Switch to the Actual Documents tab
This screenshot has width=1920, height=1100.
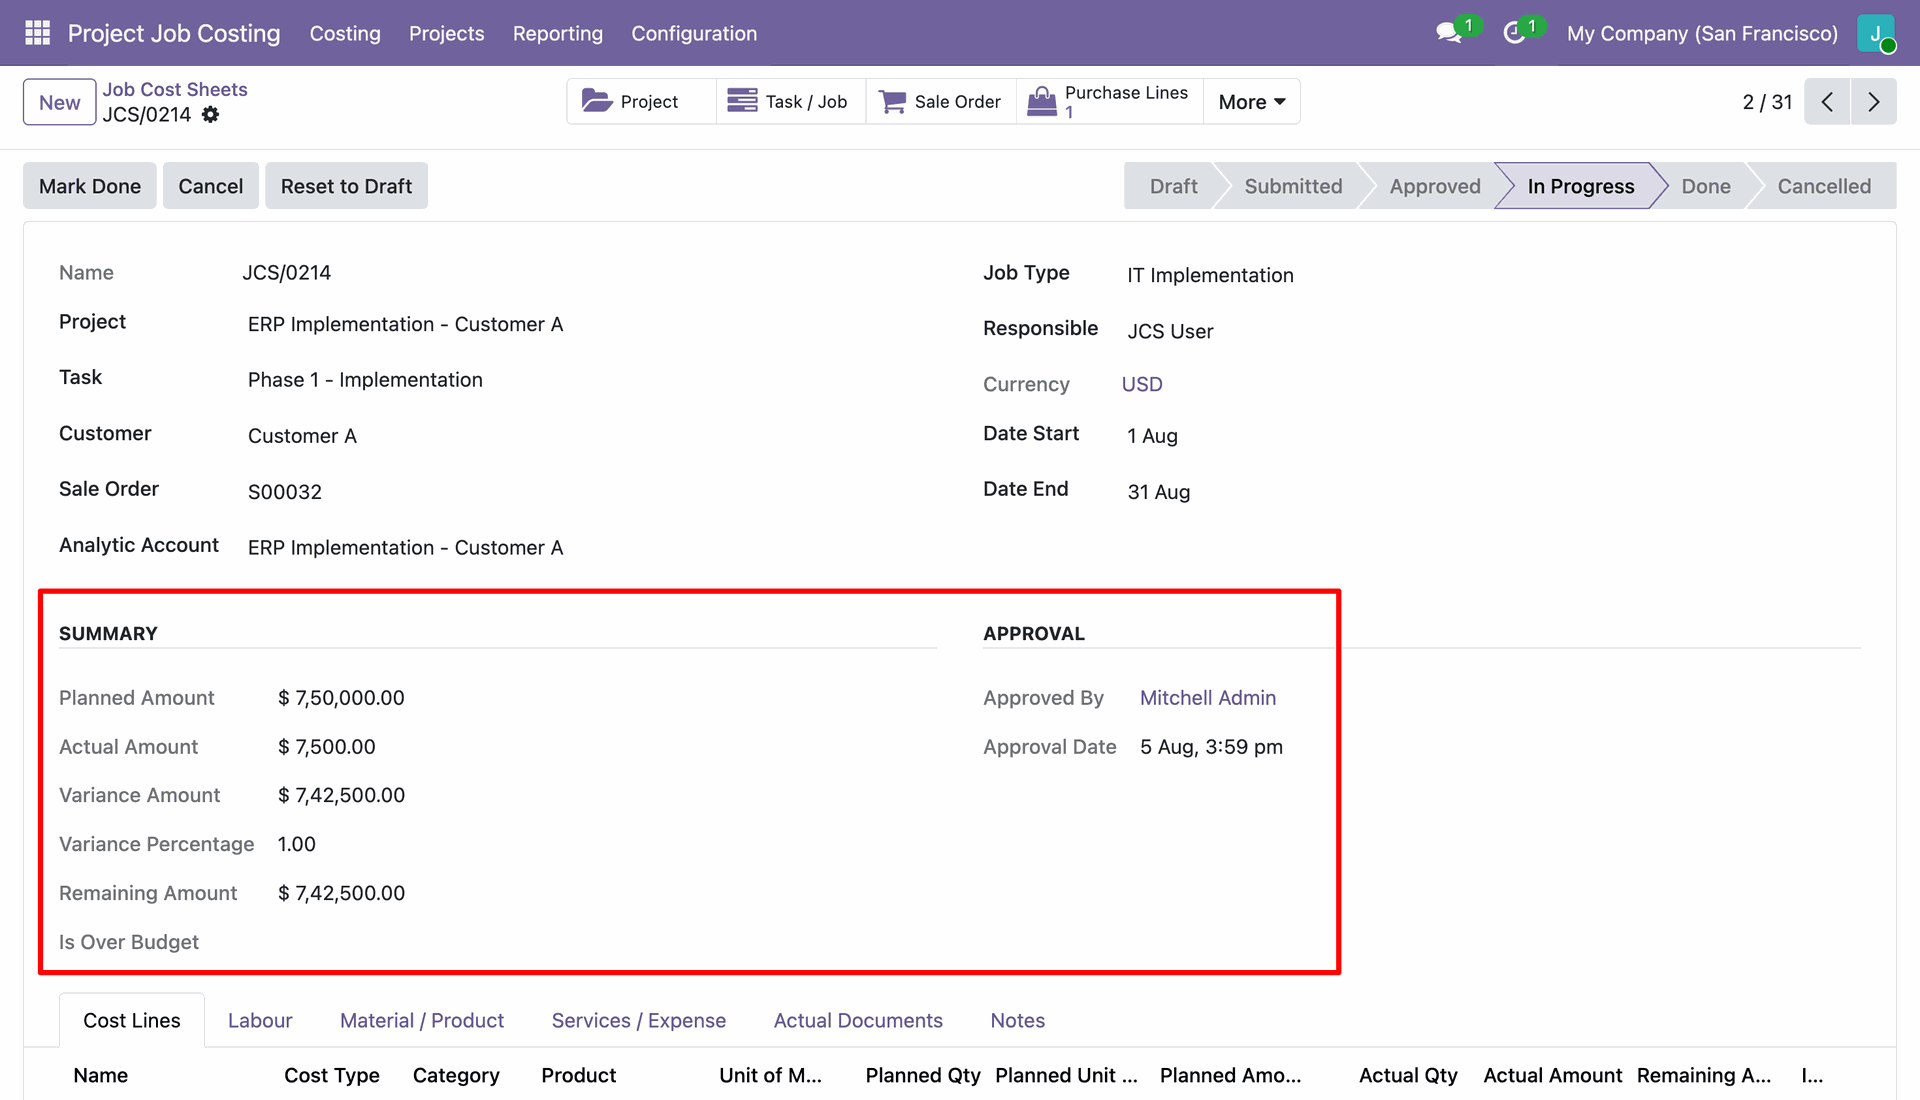pyautogui.click(x=858, y=1020)
